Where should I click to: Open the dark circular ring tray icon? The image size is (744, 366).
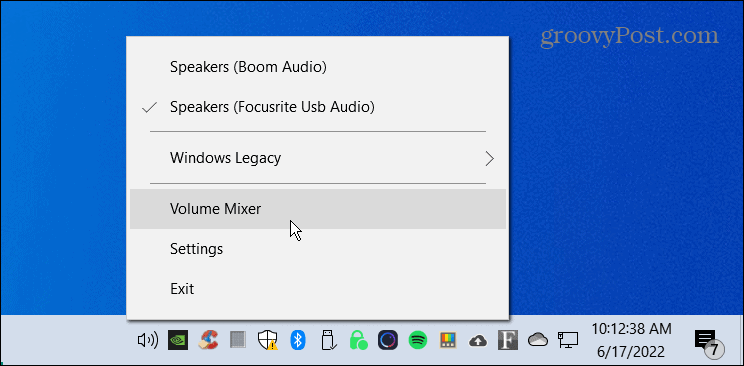(x=387, y=340)
